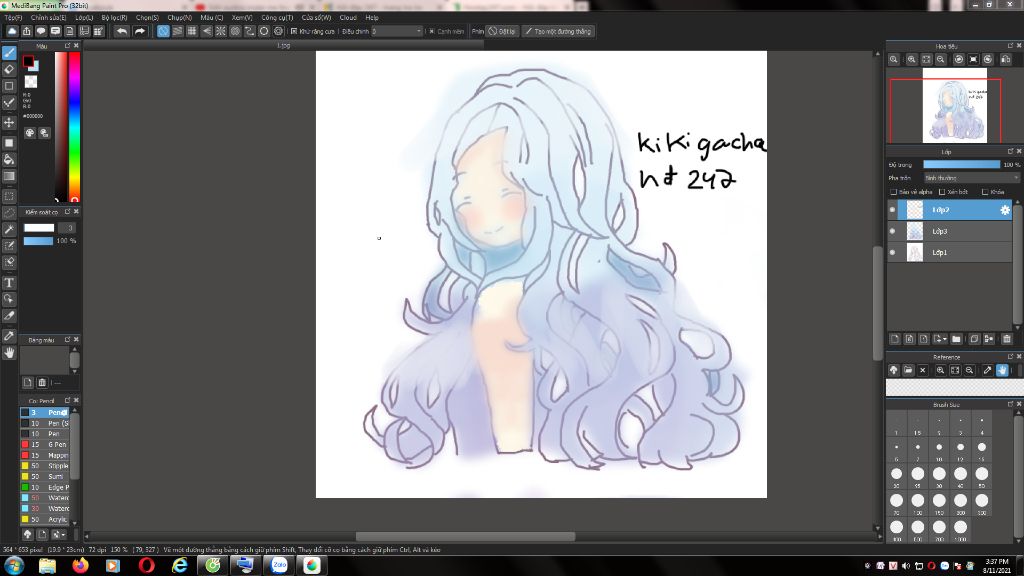Click the Undo arrow in toolbar

[x=121, y=31]
